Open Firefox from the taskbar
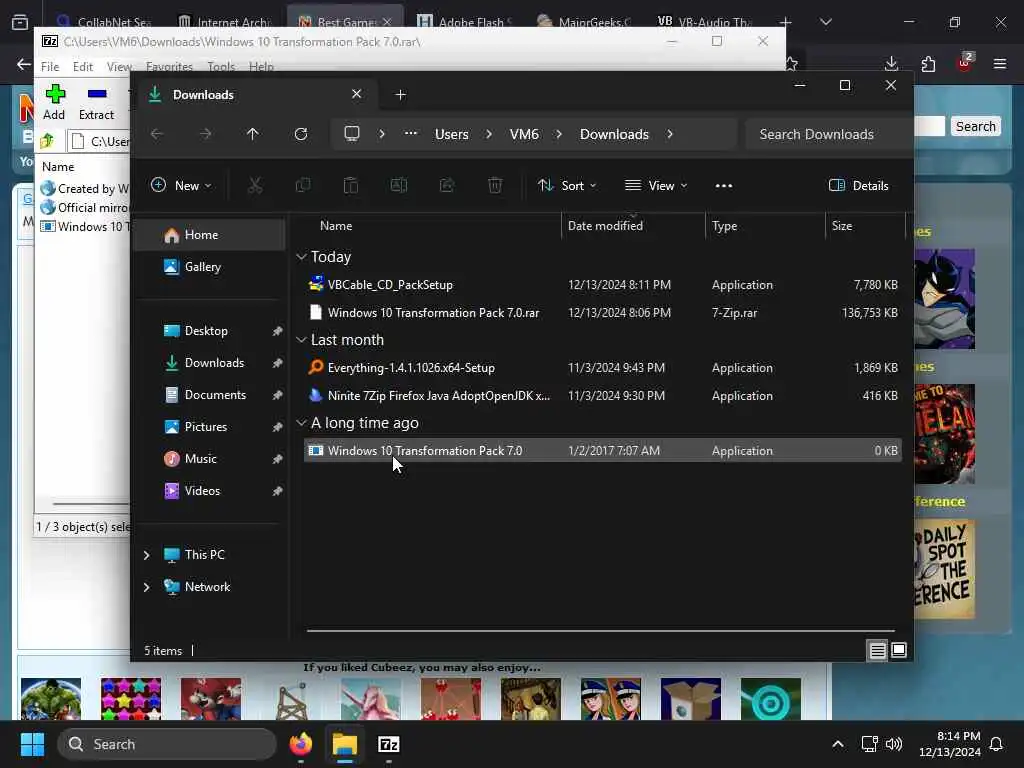 (x=301, y=744)
